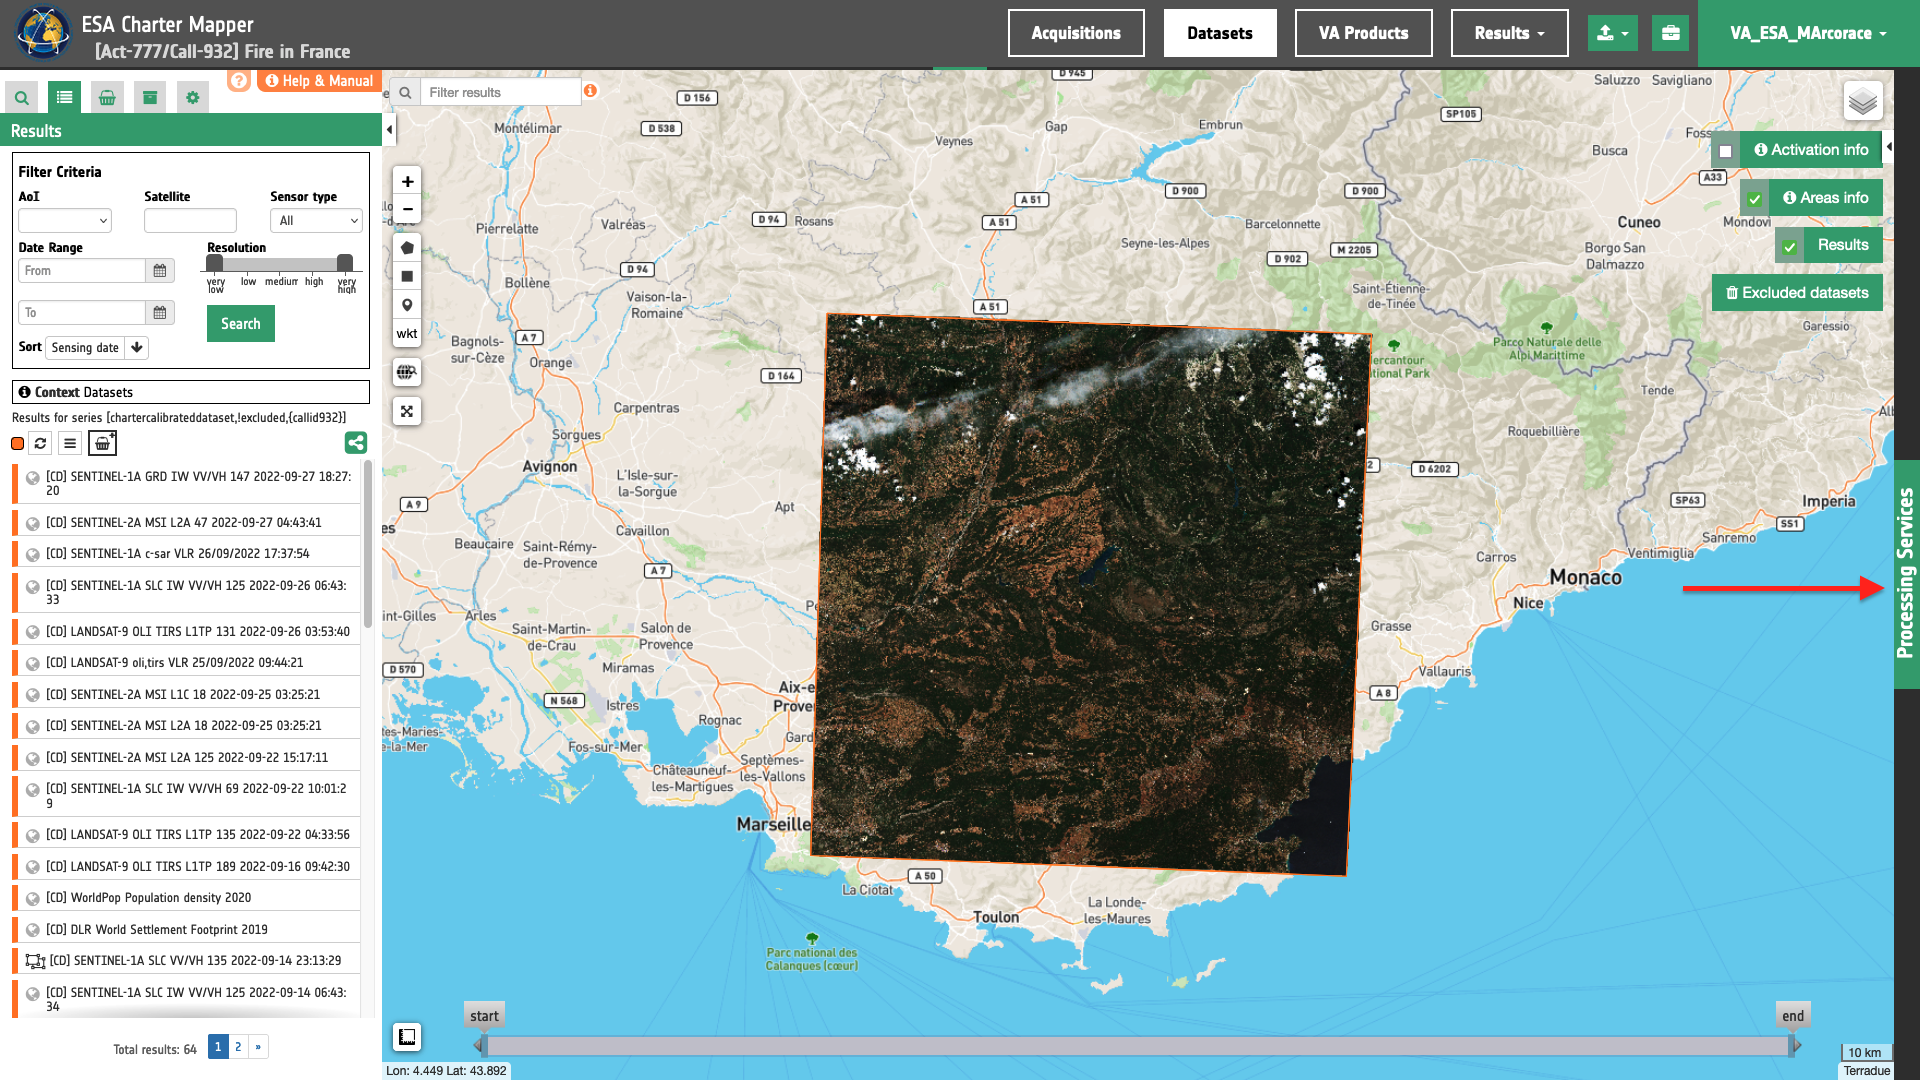Uncheck the Results layer checkbox
1920x1080 pixels.
coord(1790,246)
